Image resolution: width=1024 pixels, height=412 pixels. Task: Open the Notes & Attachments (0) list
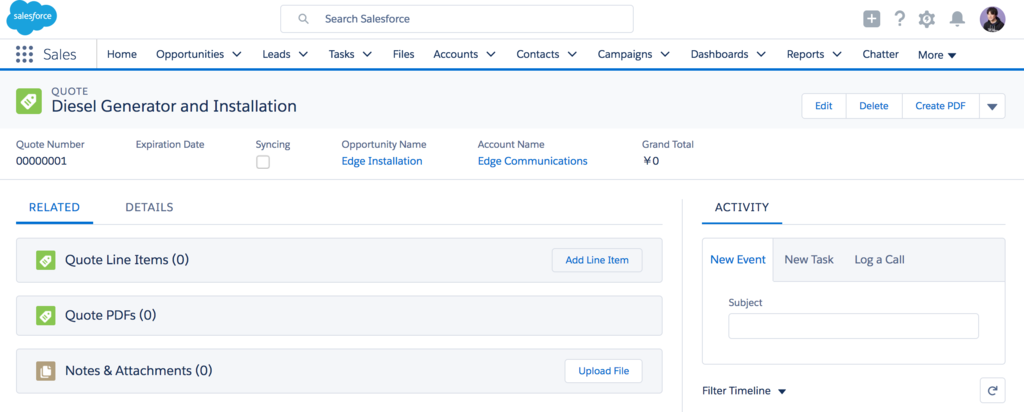click(138, 371)
